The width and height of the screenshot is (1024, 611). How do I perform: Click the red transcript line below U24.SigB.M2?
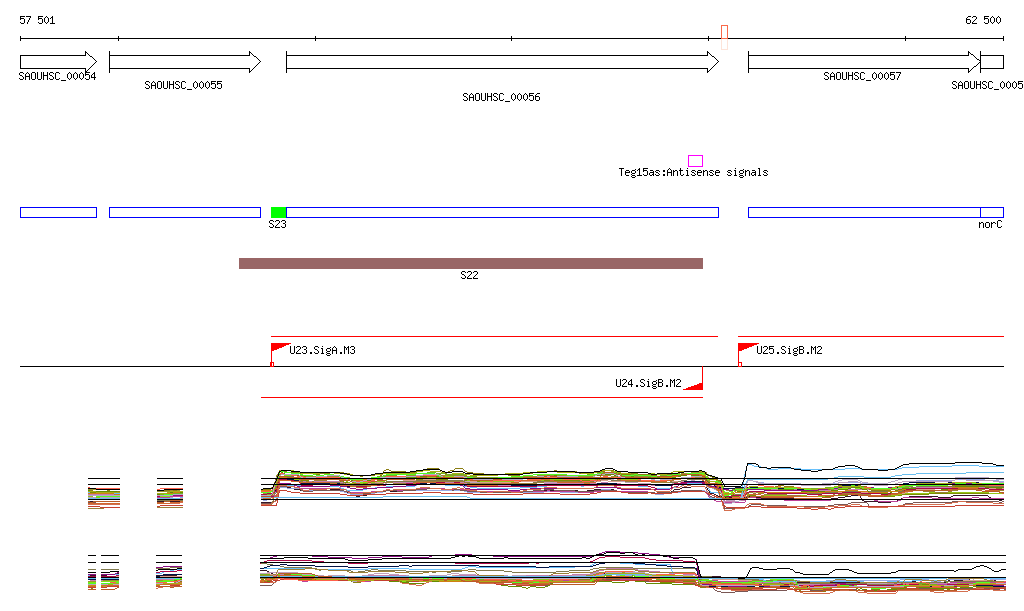coord(482,397)
